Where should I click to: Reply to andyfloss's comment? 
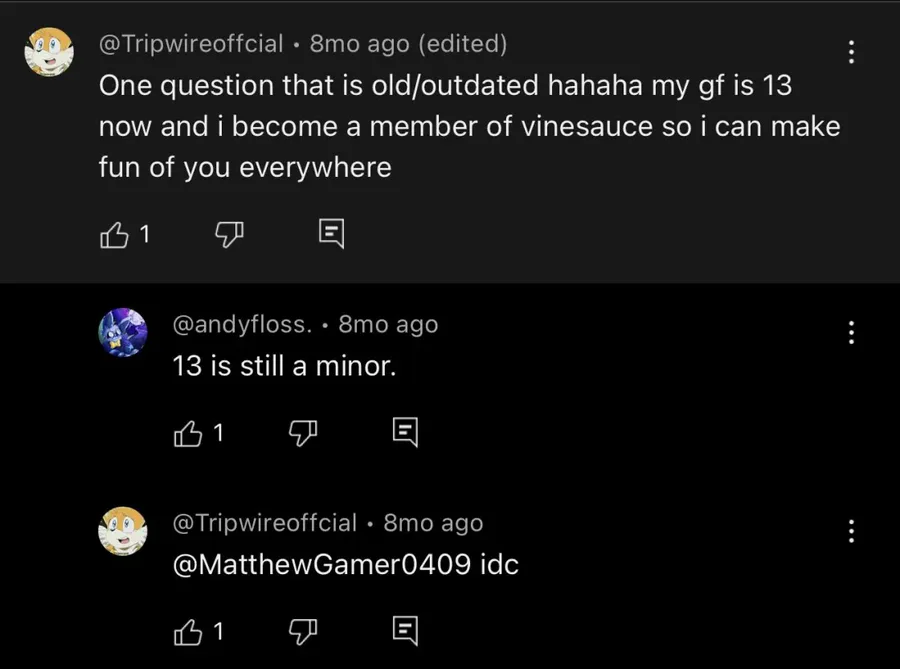pos(404,433)
